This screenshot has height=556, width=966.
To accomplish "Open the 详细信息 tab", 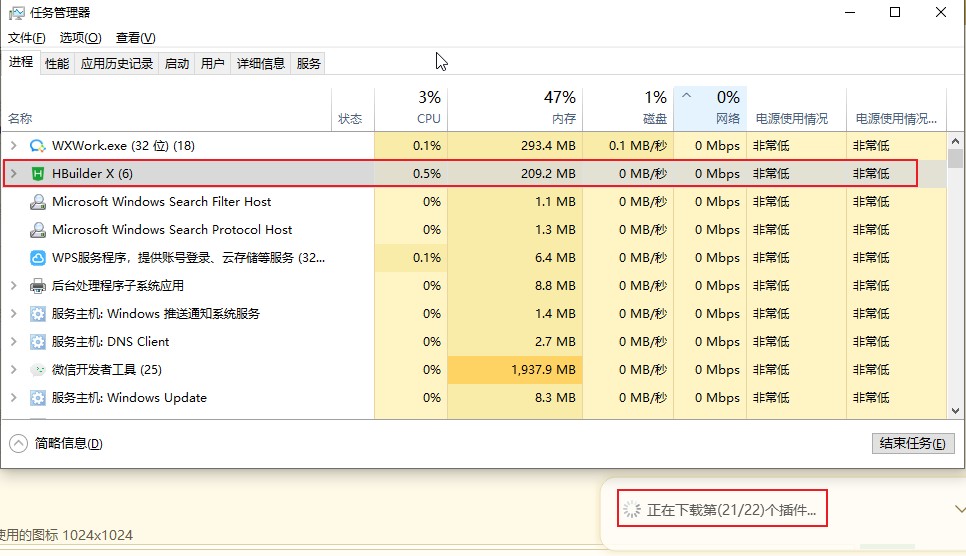I will point(260,64).
